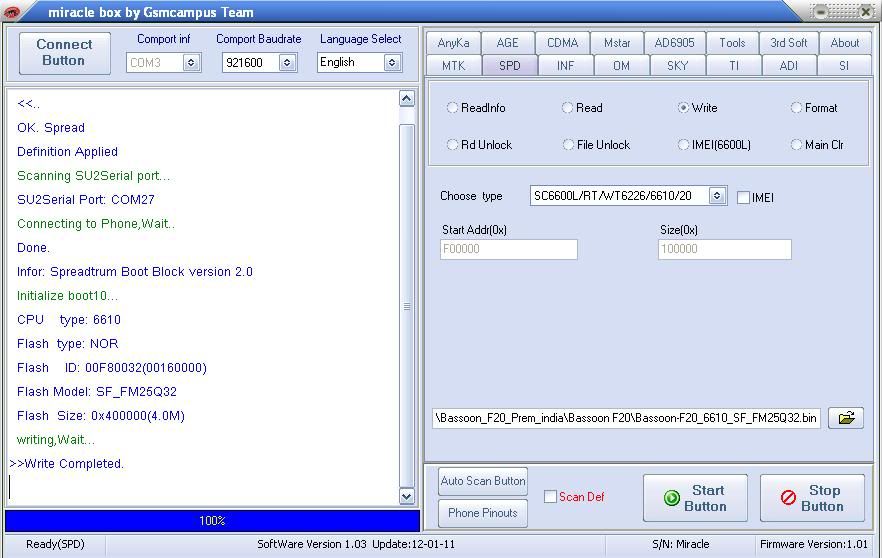This screenshot has height=558, width=882.
Task: Click the log scrollbar up arrow
Action: pyautogui.click(x=407, y=98)
